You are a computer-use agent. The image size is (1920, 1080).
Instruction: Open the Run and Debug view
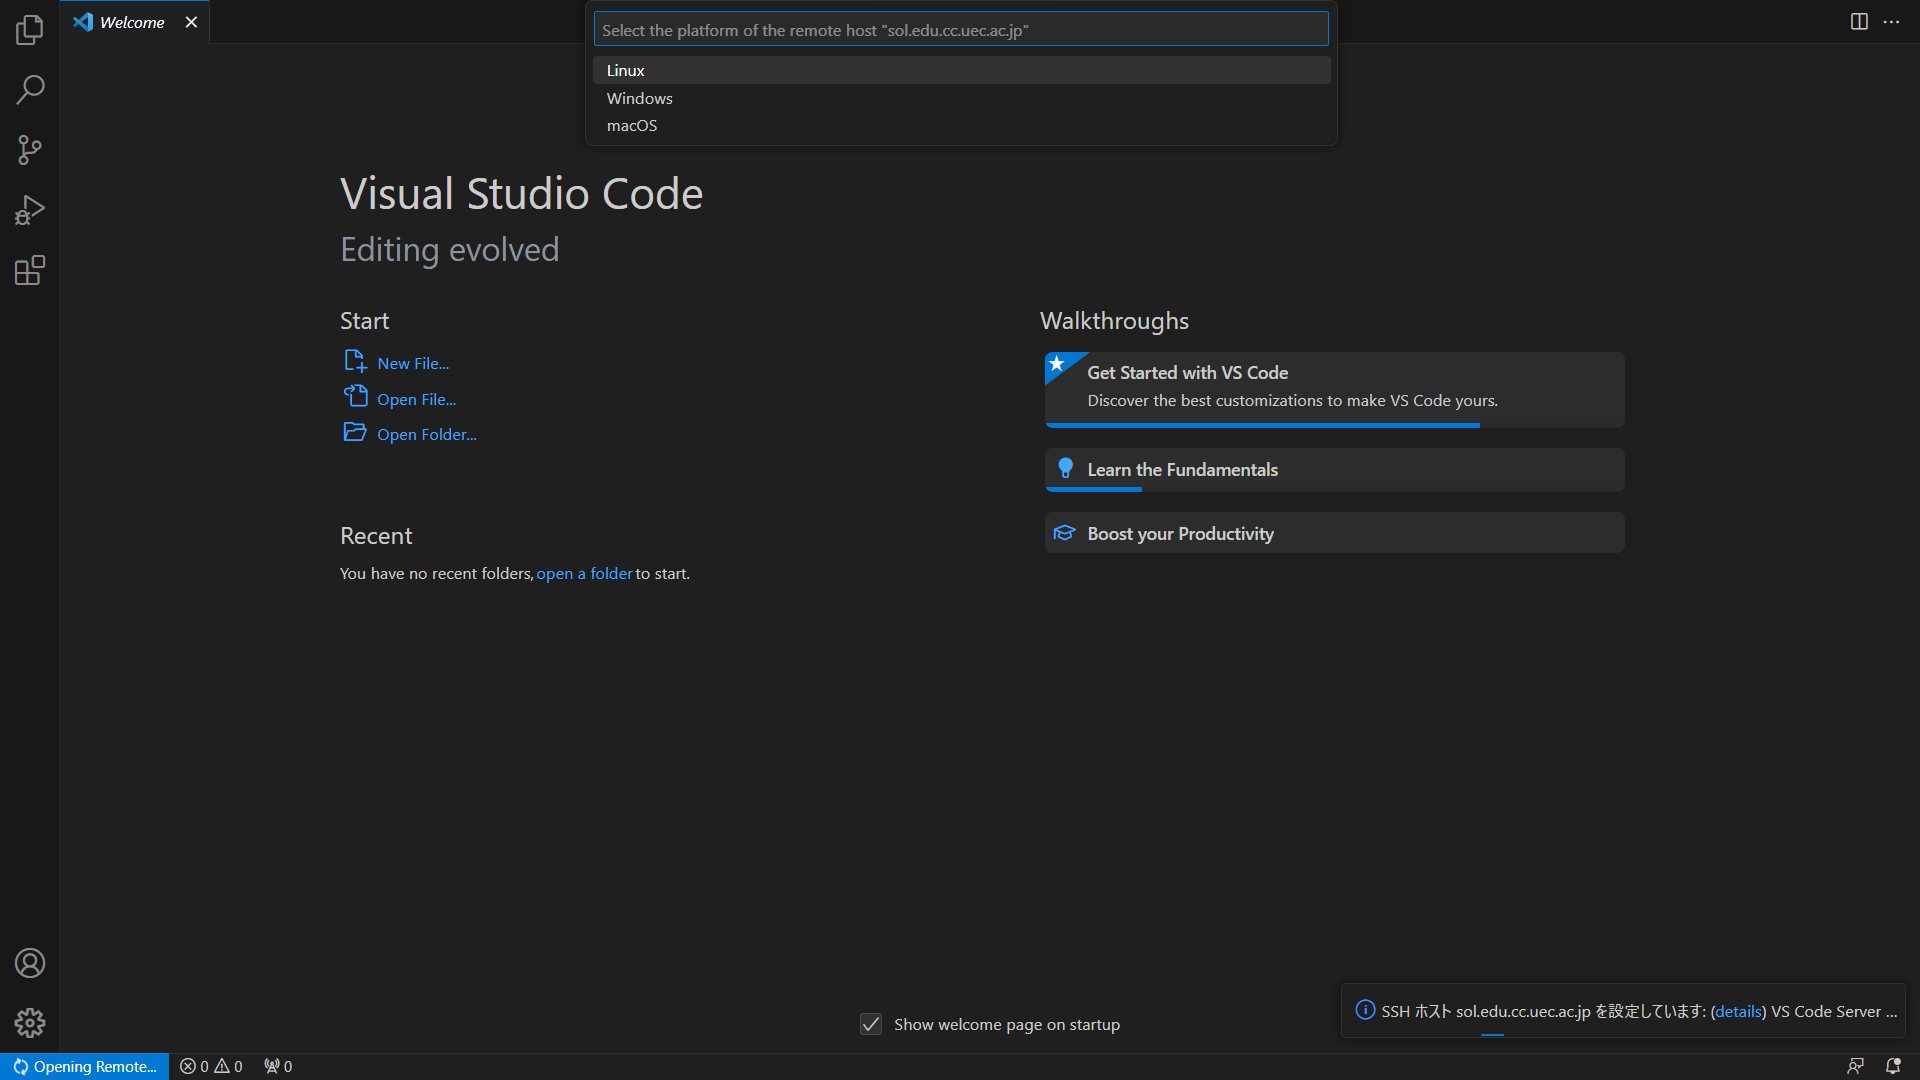point(30,210)
